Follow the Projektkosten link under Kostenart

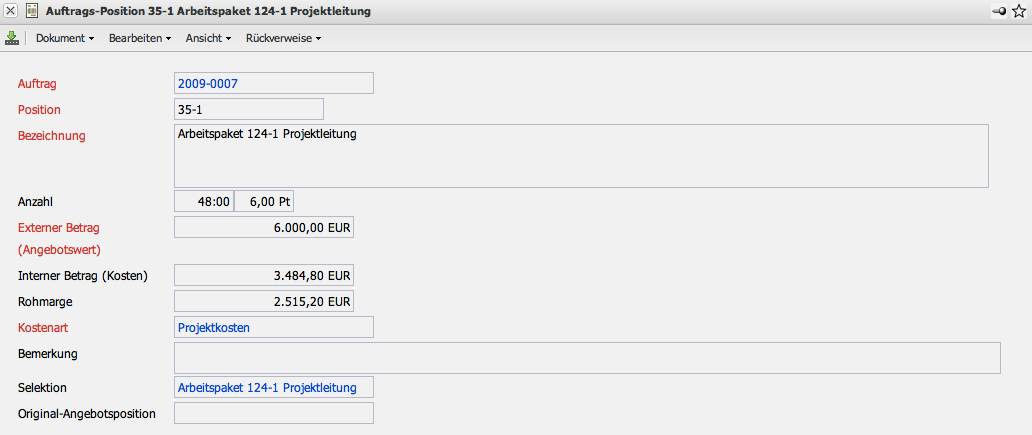pos(214,327)
